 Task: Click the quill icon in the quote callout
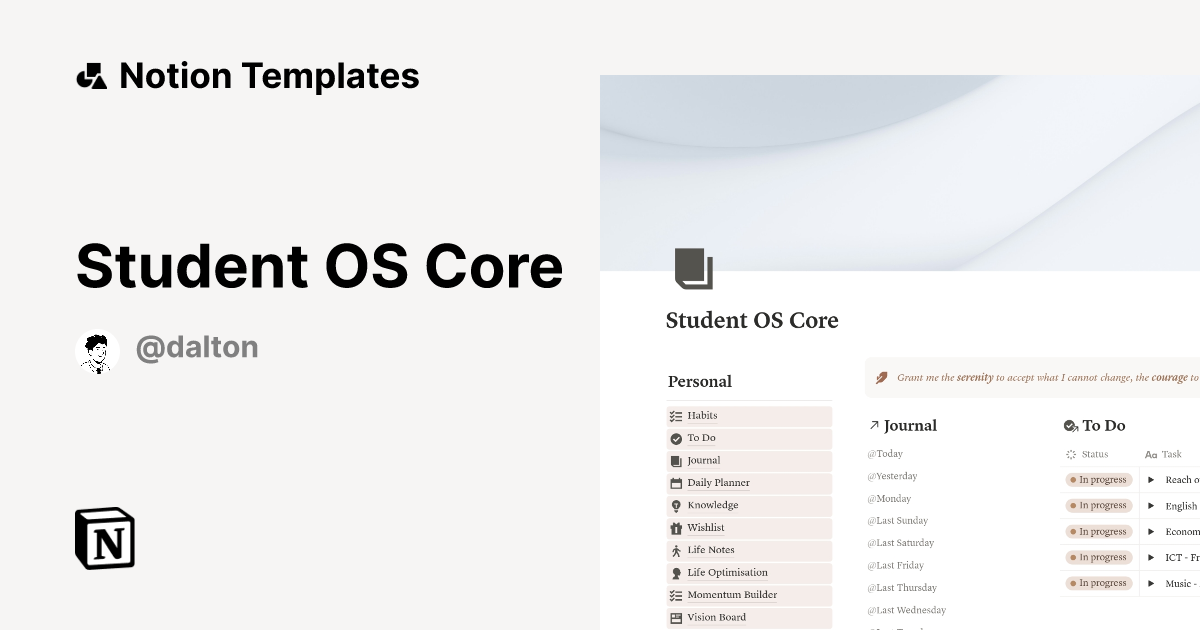(x=881, y=377)
